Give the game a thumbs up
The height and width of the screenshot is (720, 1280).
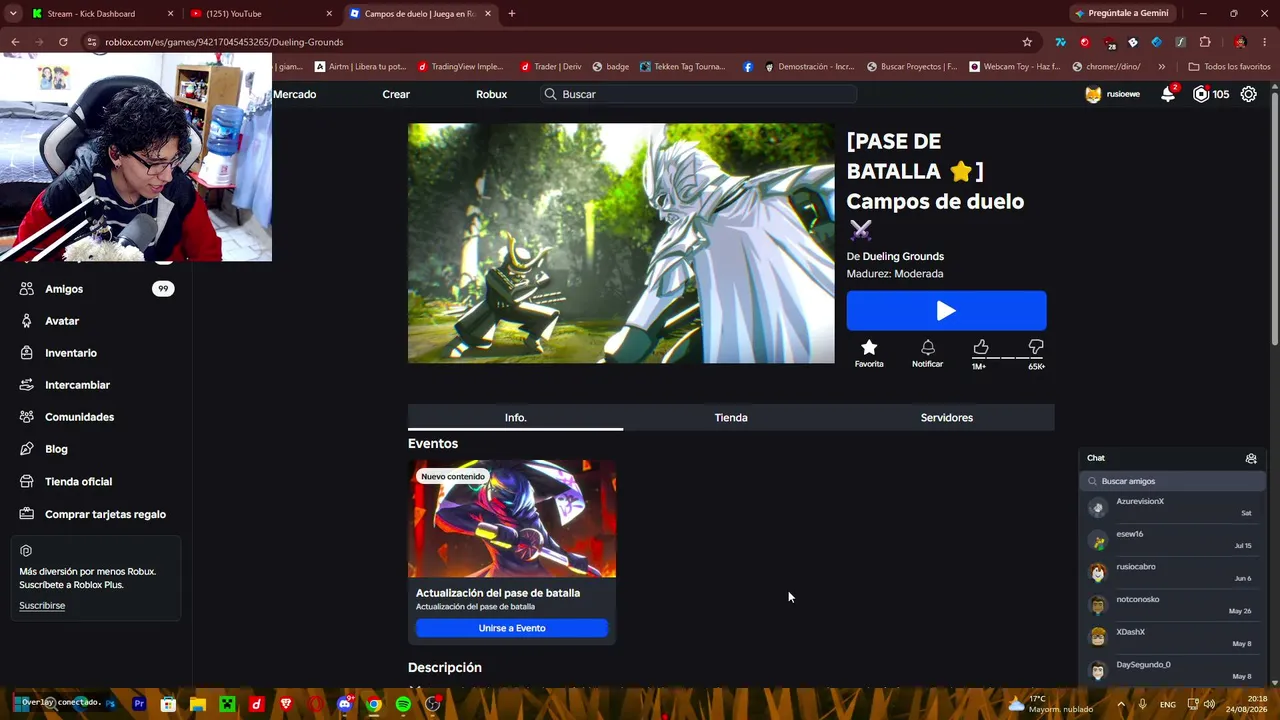(980, 347)
